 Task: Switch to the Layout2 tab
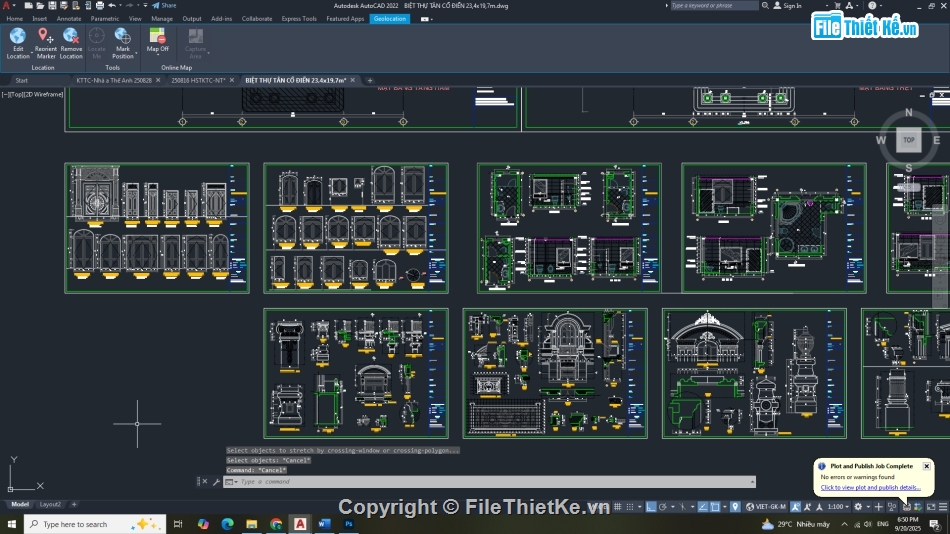point(50,504)
